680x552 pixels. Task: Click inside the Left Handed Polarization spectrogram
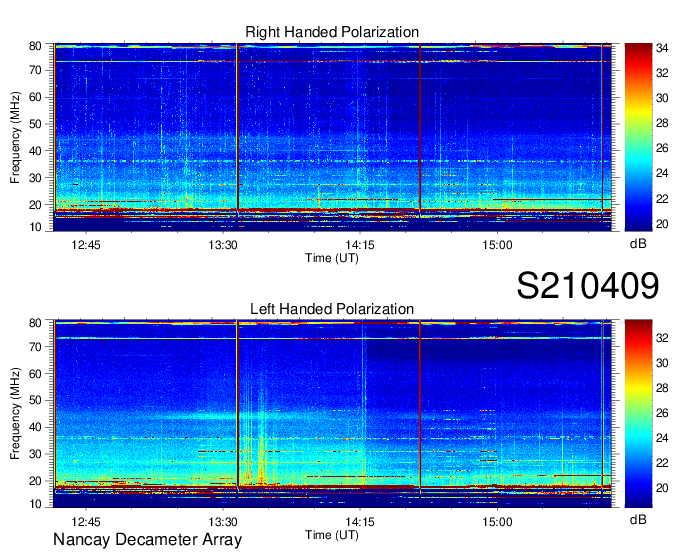332,414
